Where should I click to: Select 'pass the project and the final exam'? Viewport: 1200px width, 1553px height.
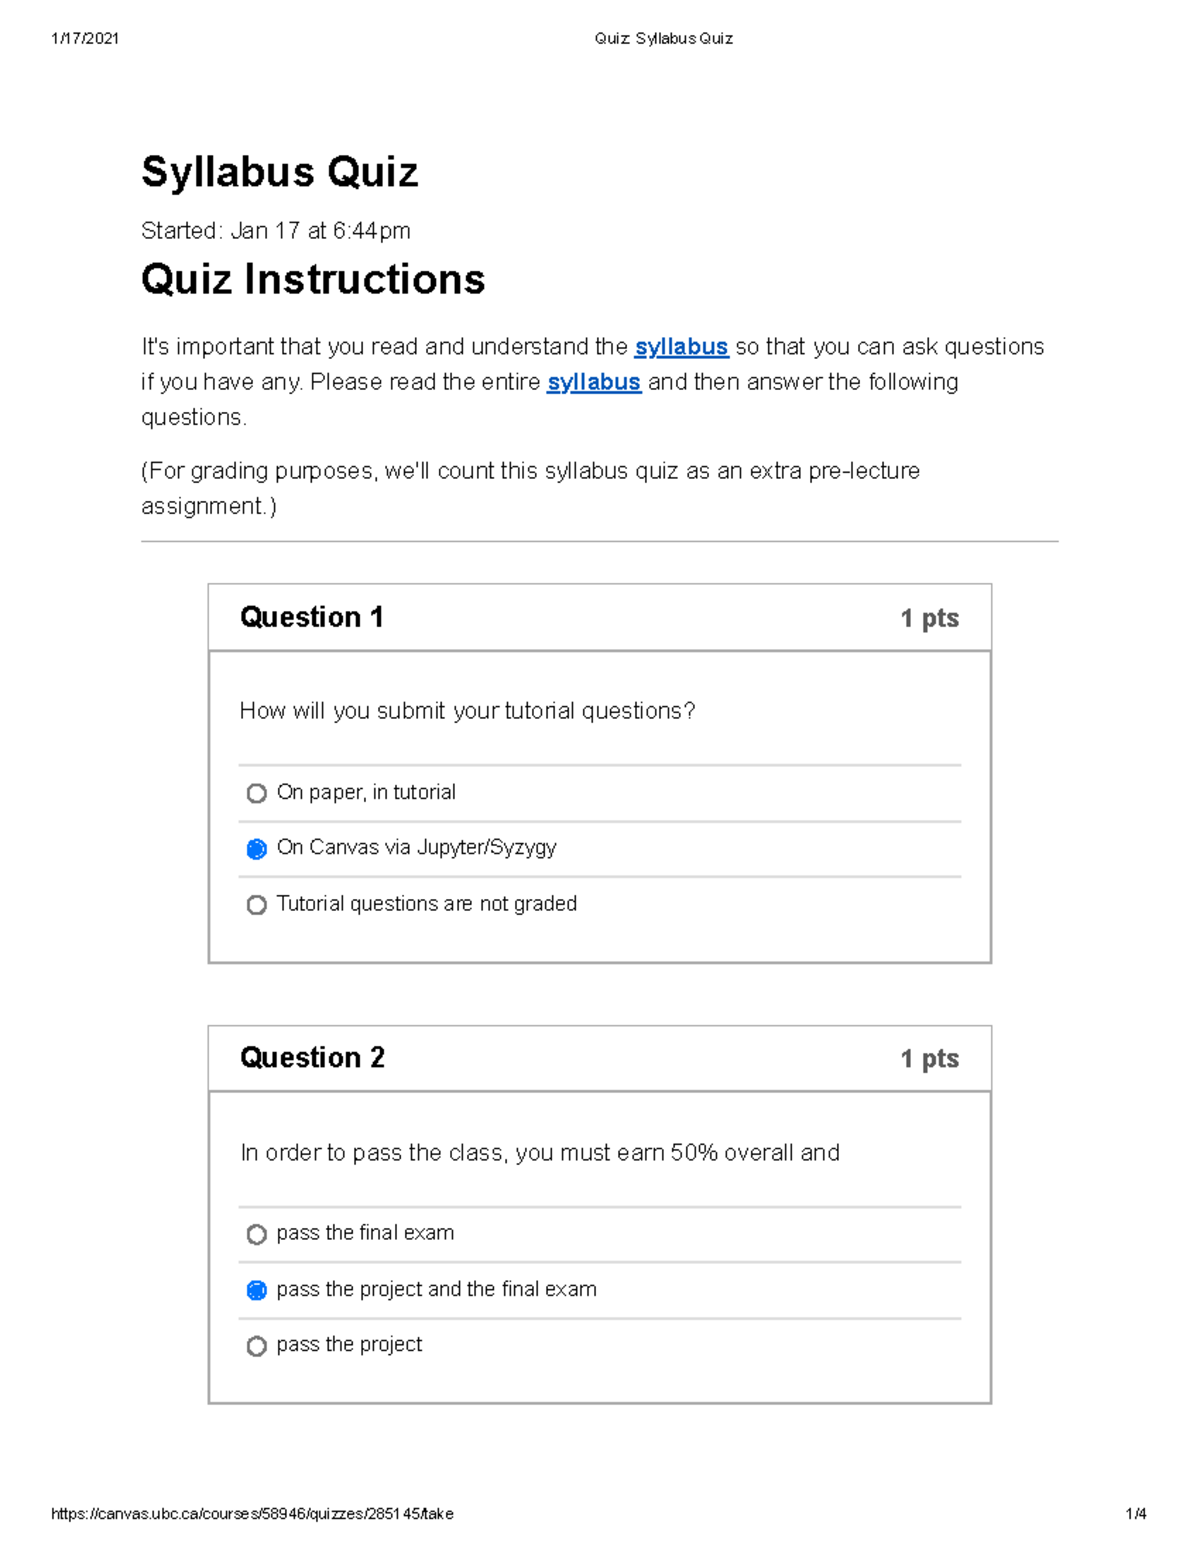(258, 1289)
